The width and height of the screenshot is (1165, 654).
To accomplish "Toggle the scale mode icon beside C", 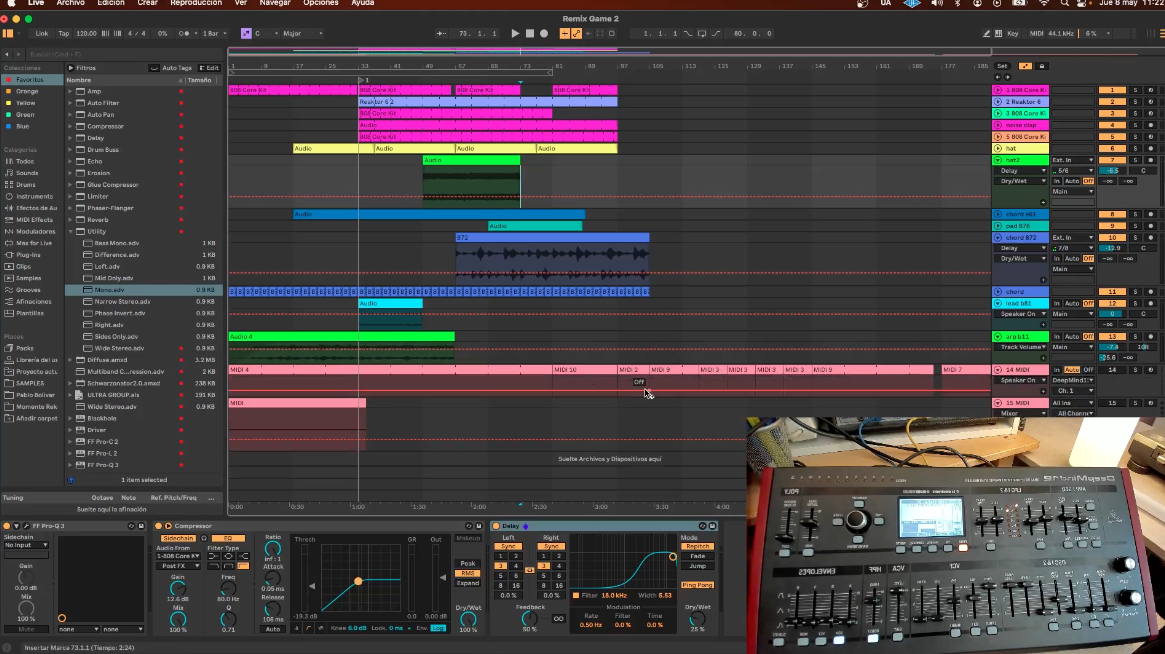I will pos(246,33).
